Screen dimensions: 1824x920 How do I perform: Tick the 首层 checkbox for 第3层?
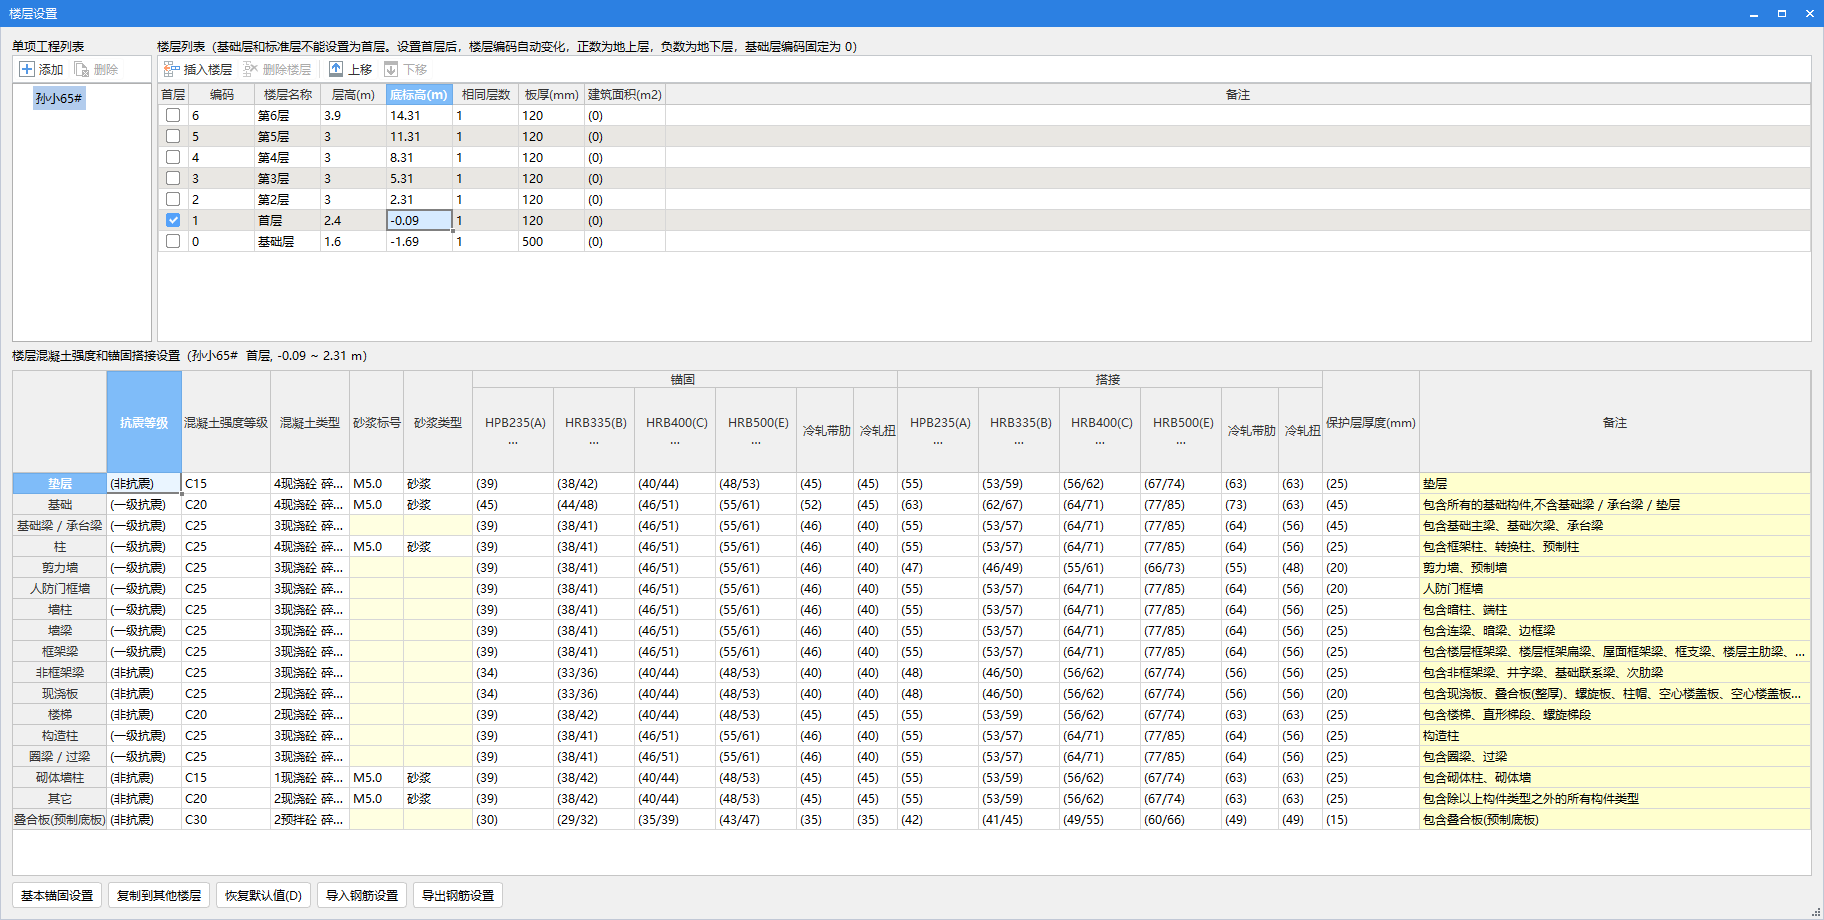173,178
